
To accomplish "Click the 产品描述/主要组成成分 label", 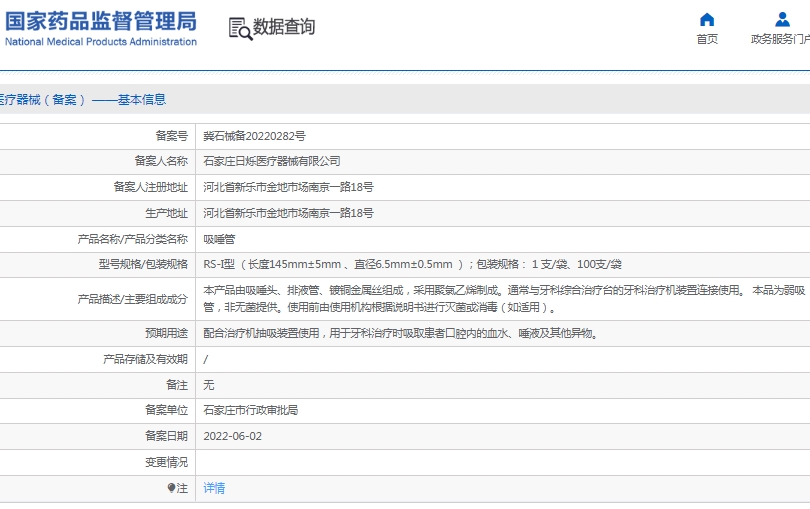I will click(x=133, y=299).
